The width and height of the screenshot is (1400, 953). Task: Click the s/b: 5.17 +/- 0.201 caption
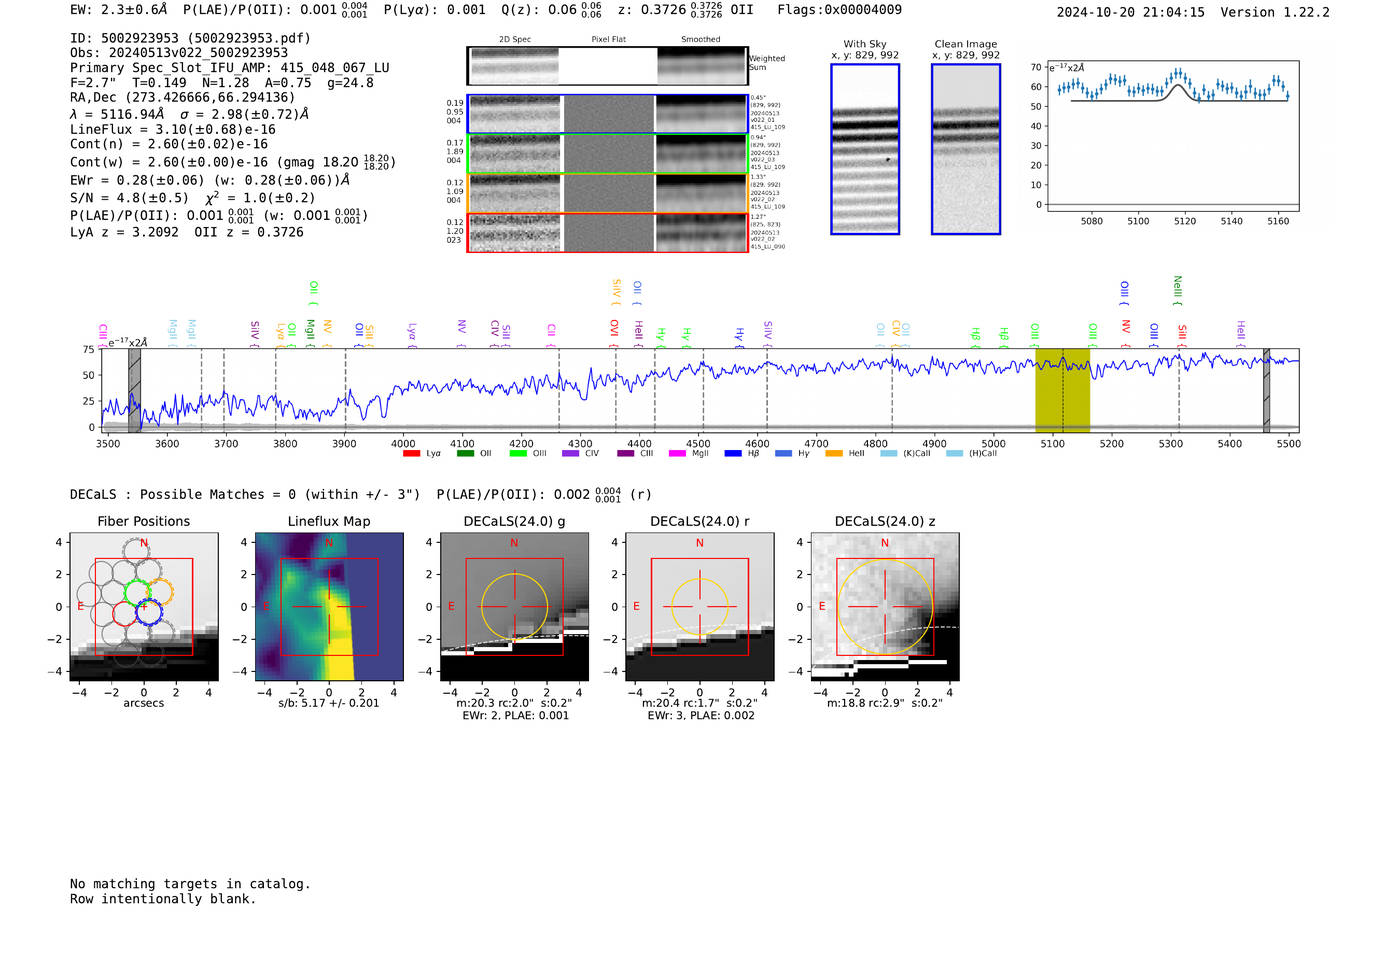click(x=329, y=703)
